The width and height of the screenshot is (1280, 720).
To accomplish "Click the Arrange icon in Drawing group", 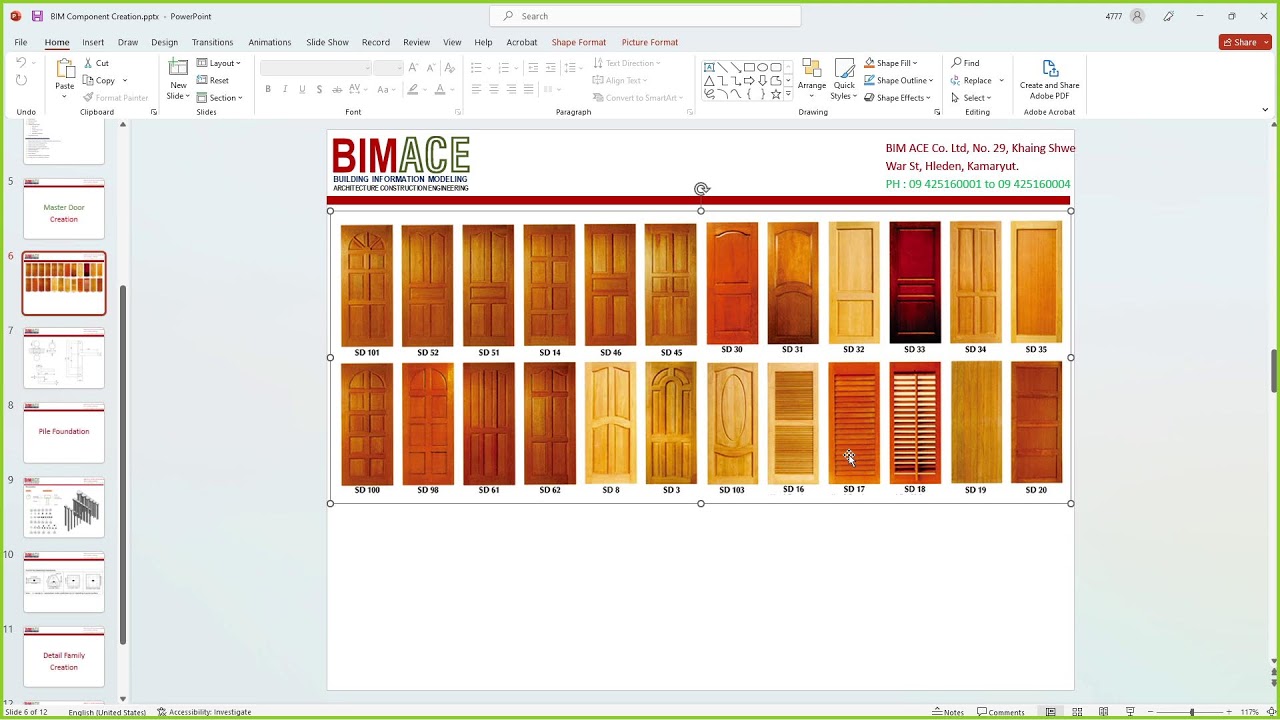I will point(812,69).
